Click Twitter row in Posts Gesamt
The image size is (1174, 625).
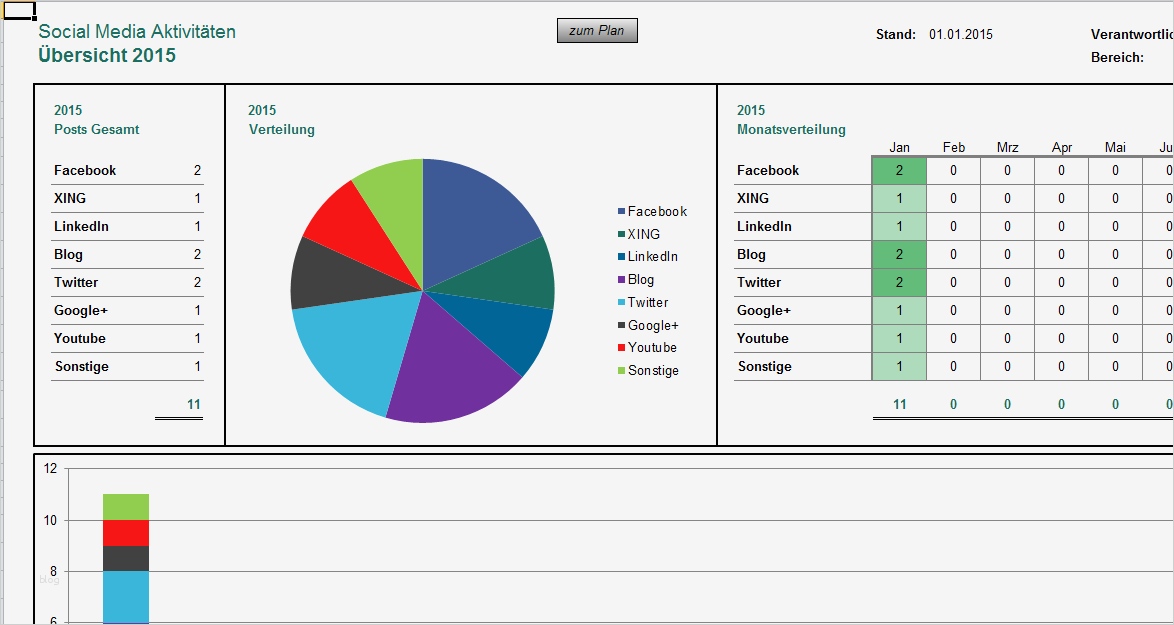coord(127,282)
